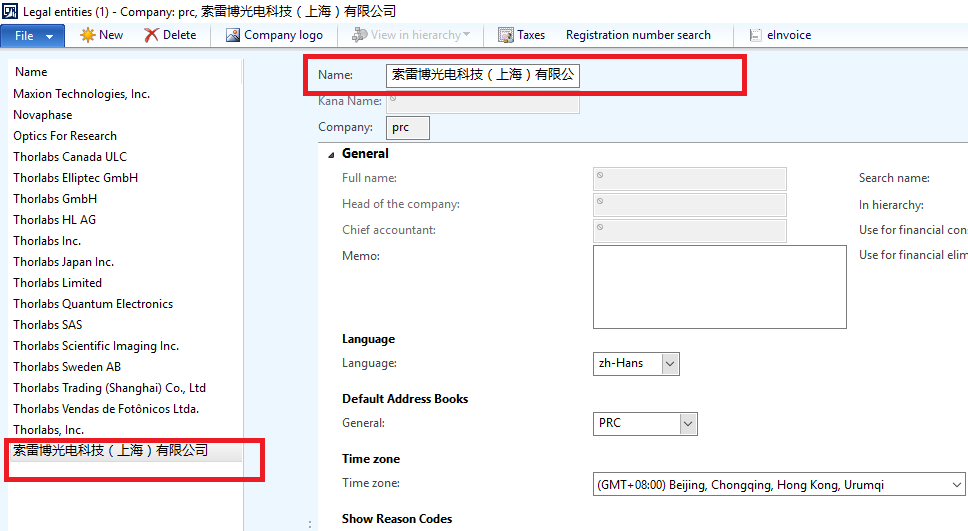This screenshot has height=531, width=968.
Task: Click the Delete red X icon
Action: click(151, 35)
